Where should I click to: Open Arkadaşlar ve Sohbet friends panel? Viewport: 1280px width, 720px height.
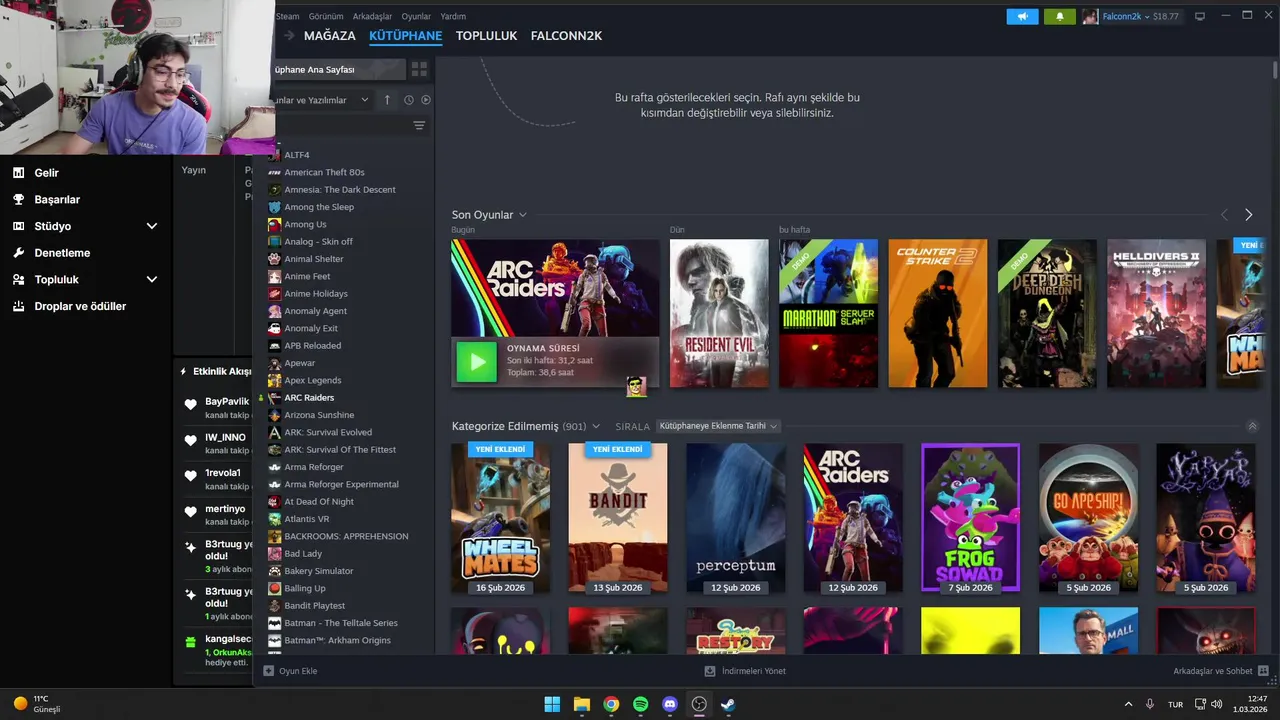pyautogui.click(x=1221, y=671)
